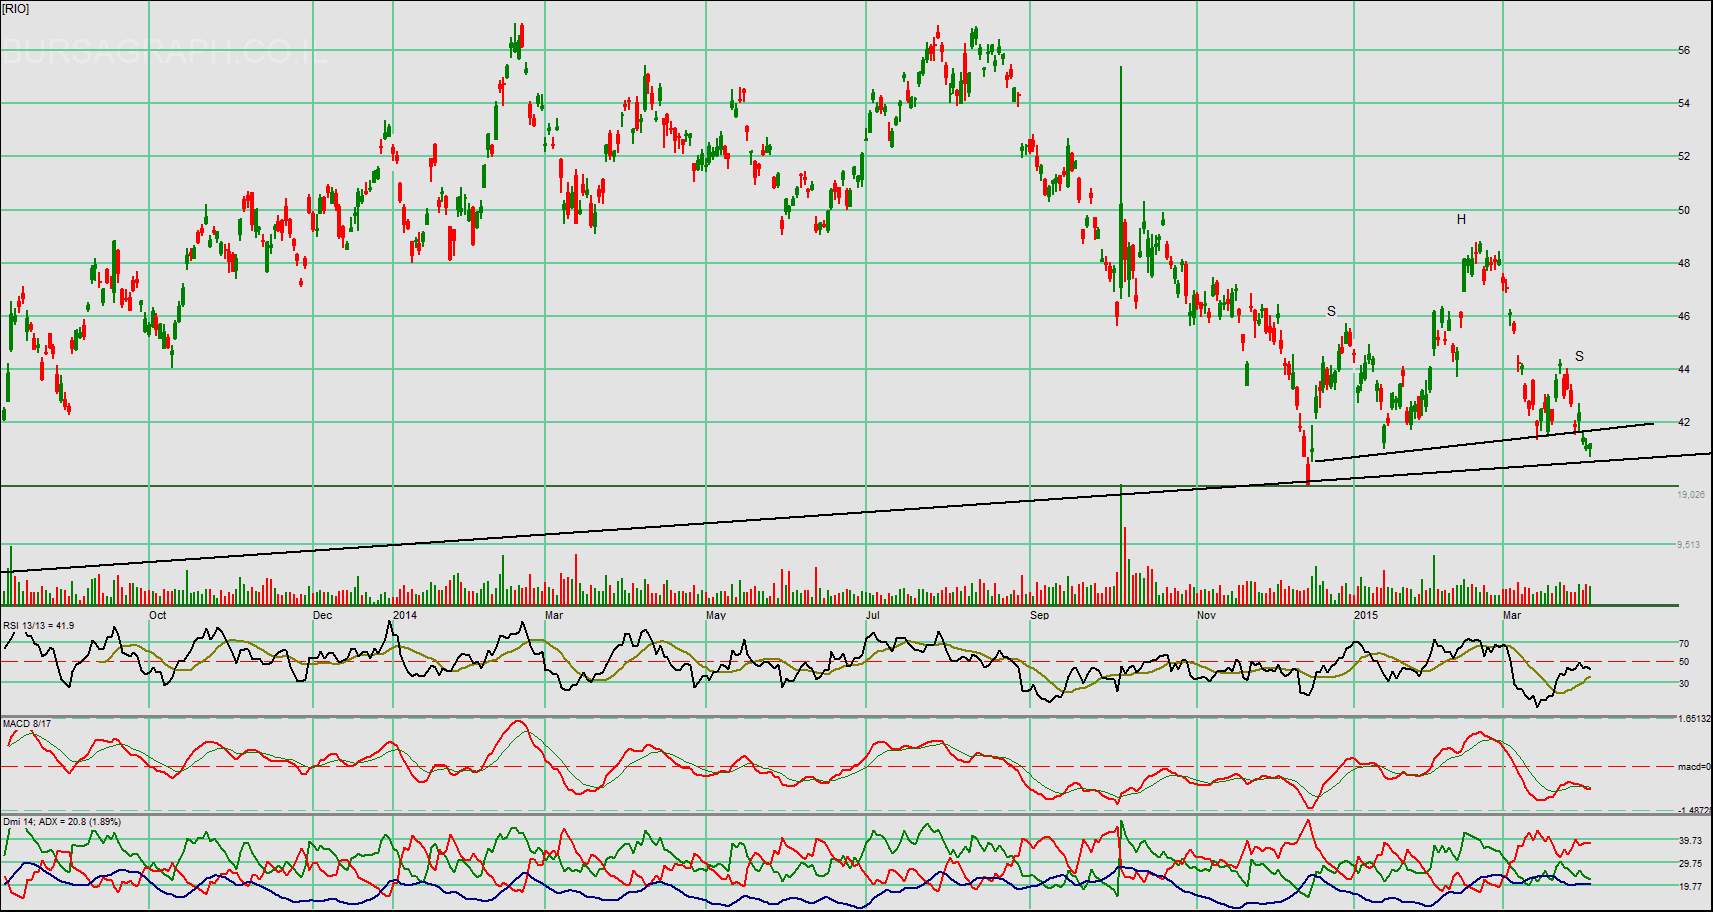1713x912 pixels.
Task: Click the 19,026 volume axis value
Action: click(x=1691, y=495)
